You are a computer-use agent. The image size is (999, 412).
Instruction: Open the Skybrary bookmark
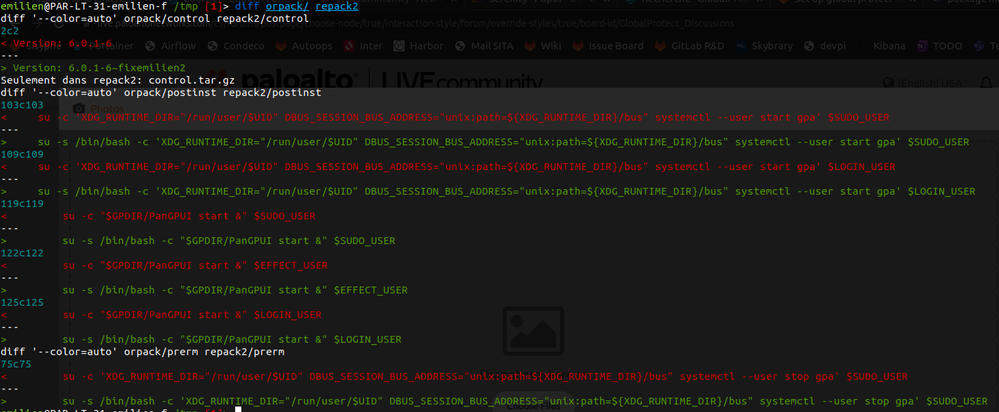tap(767, 46)
